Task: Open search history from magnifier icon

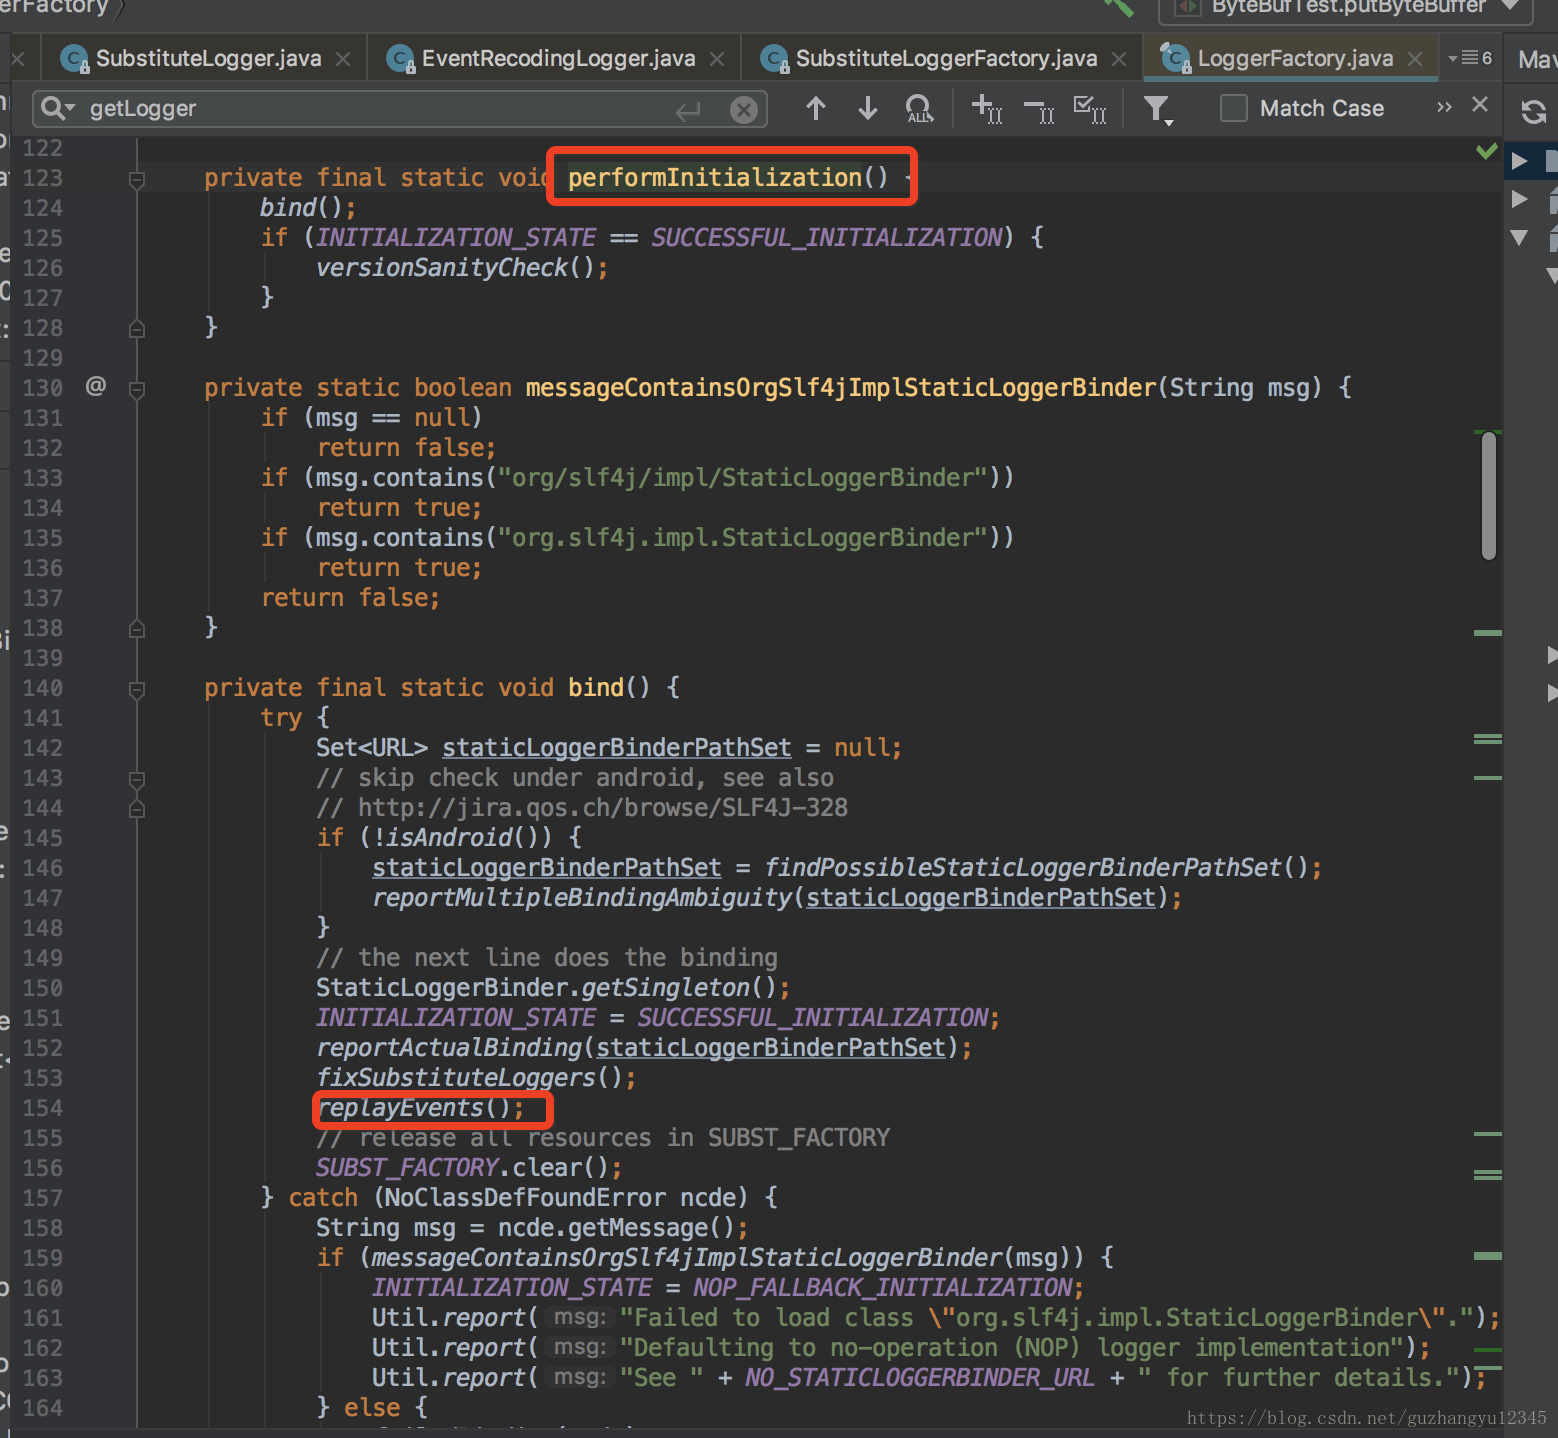Action: [x=58, y=108]
